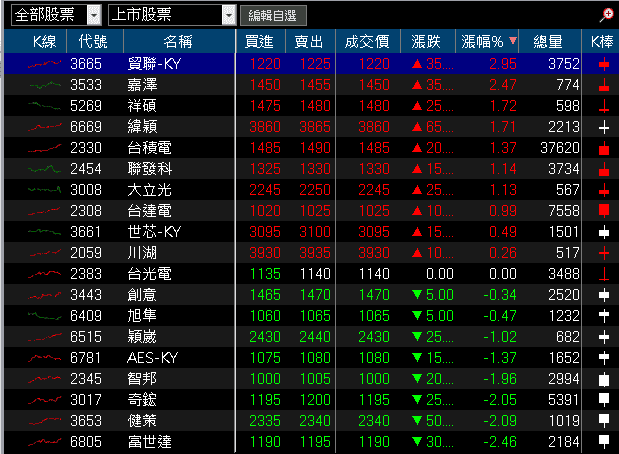Click candlestick icon for 奇鋐 row
This screenshot has height=454, width=619.
pos(604,400)
